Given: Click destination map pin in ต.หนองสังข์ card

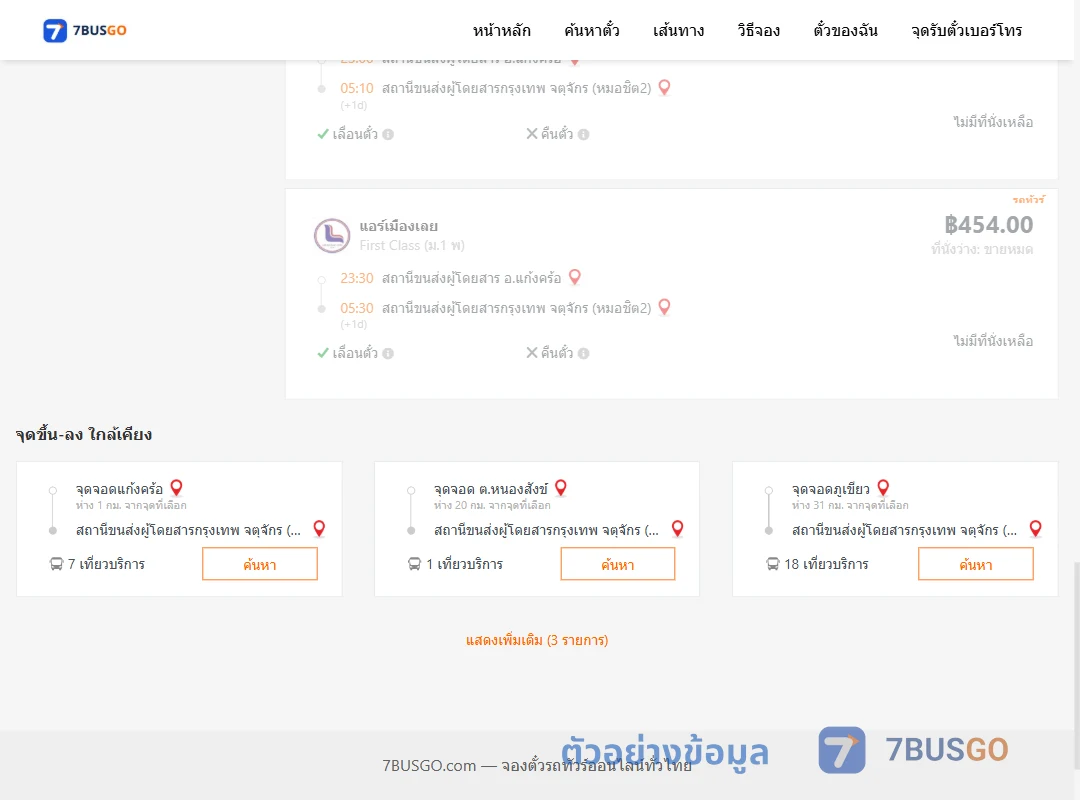Looking at the screenshot, I should click(678, 529).
